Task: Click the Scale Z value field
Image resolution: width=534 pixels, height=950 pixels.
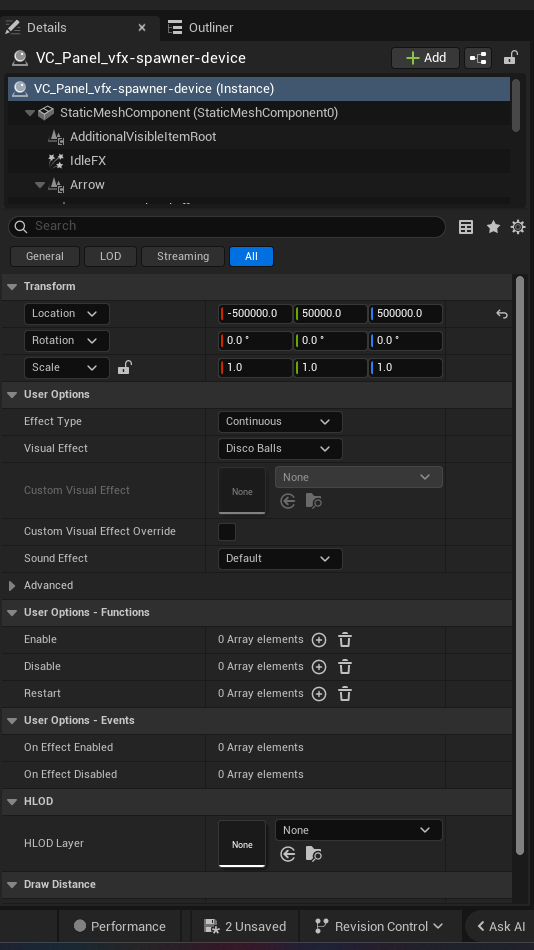Action: tap(406, 368)
